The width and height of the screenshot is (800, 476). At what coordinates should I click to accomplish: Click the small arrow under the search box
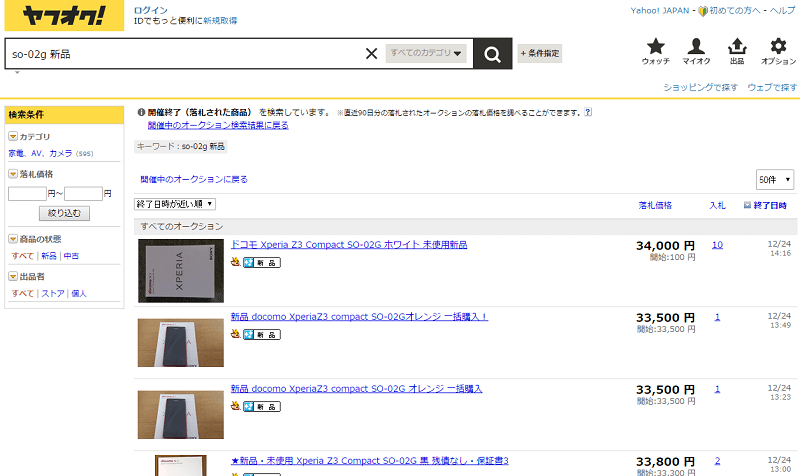coord(17,73)
